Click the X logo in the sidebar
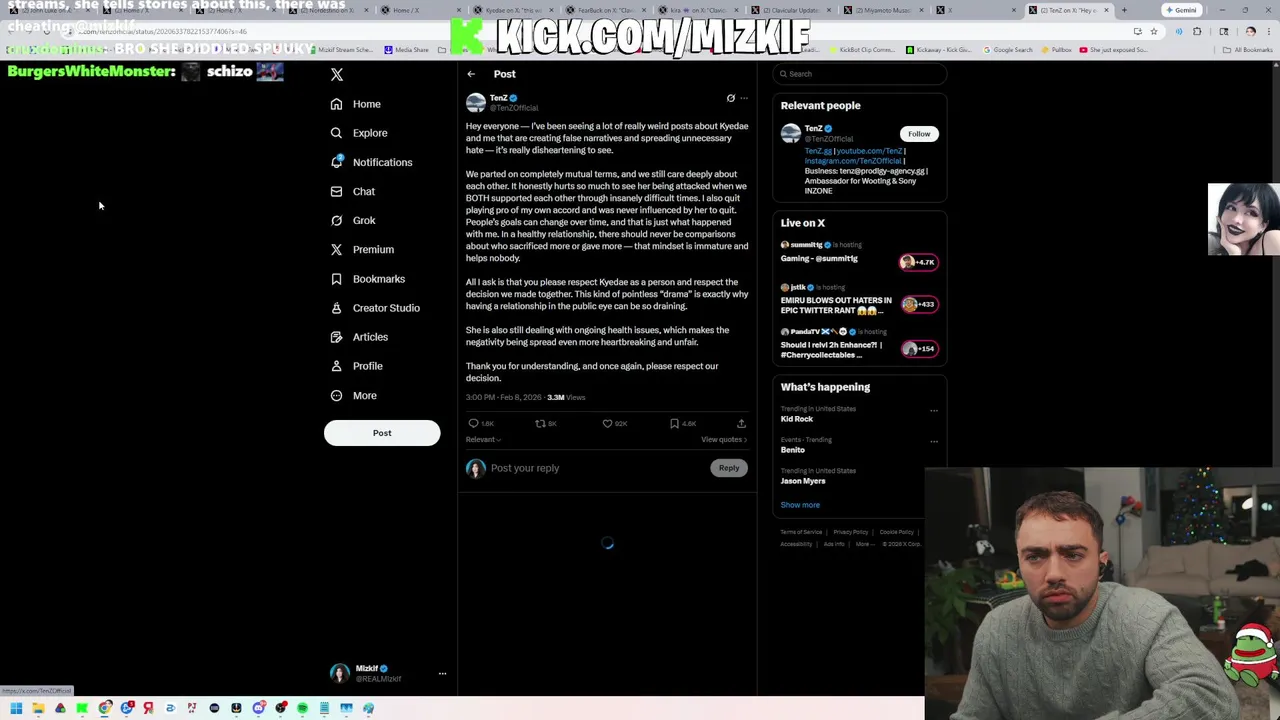This screenshot has height=720, width=1280. 337,74
